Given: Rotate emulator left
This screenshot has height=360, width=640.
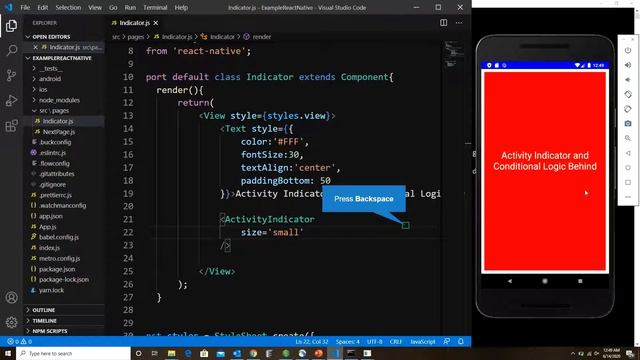Looking at the screenshot, I should coord(628,94).
